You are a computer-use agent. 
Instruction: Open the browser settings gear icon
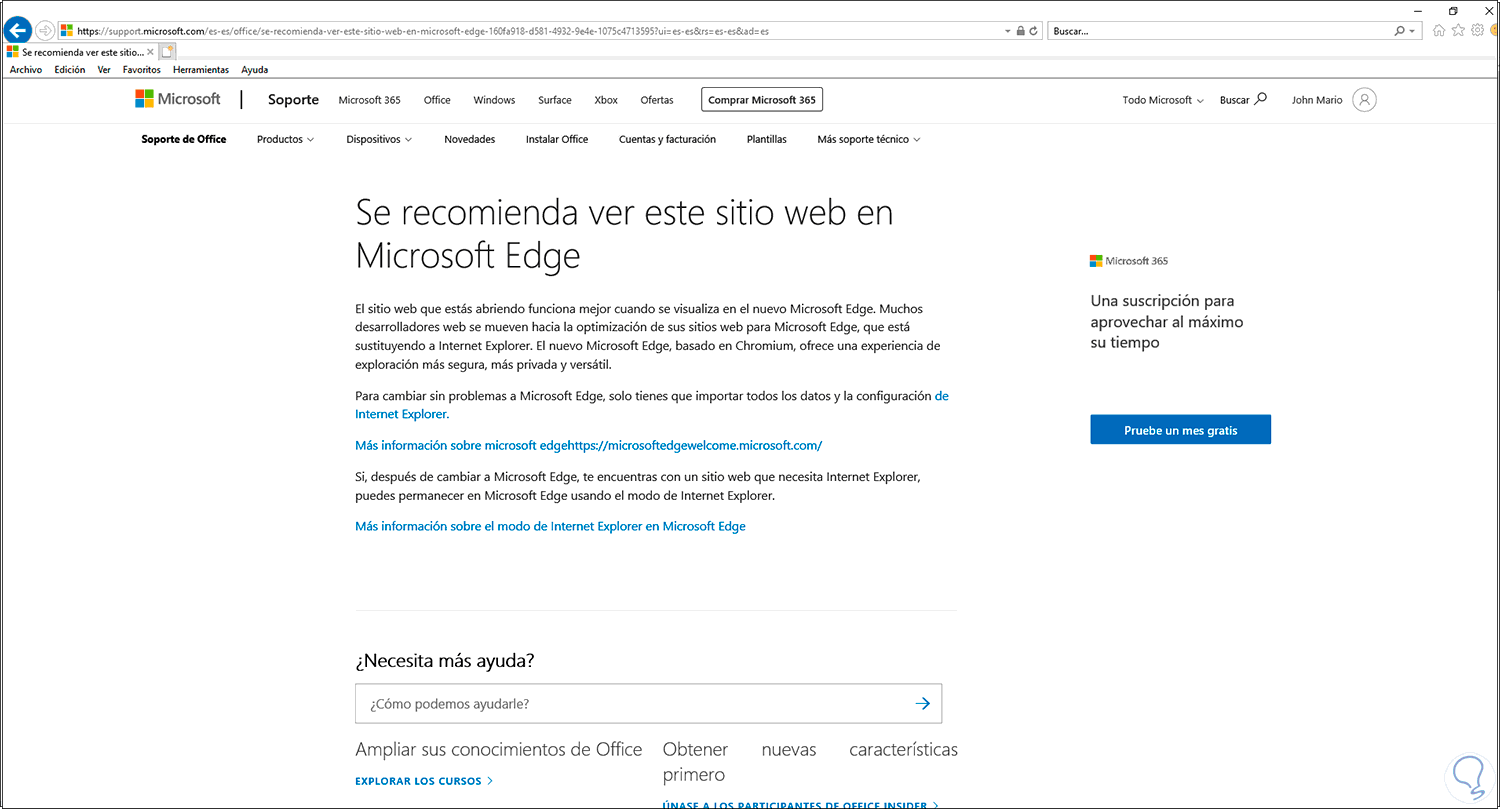pyautogui.click(x=1477, y=31)
